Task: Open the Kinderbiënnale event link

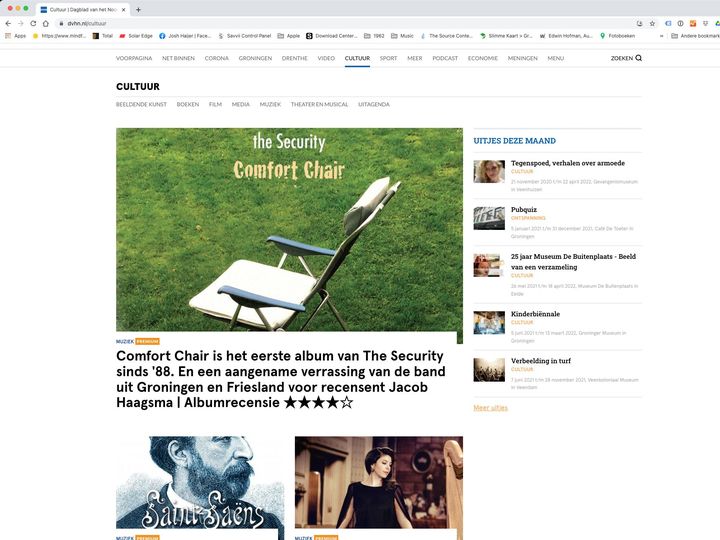Action: (x=535, y=314)
